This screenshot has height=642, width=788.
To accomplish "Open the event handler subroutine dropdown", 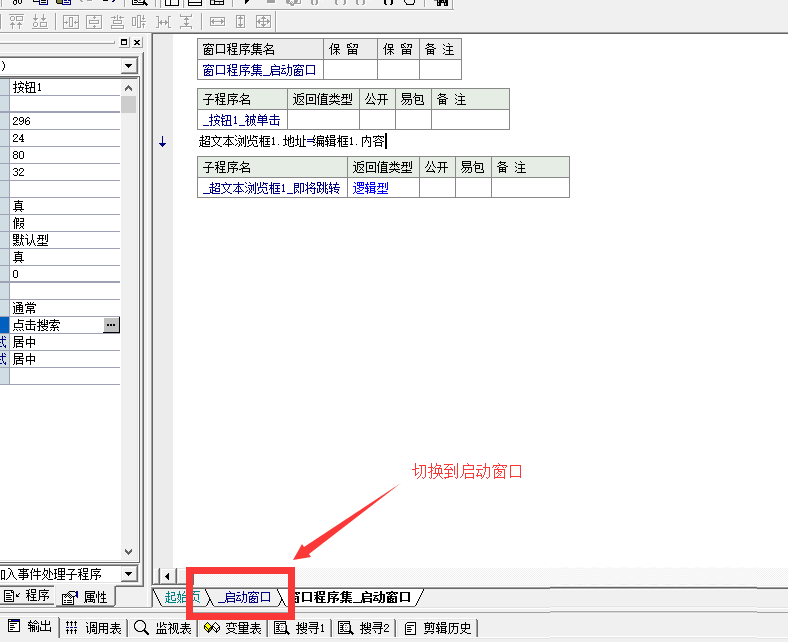I will pyautogui.click(x=129, y=574).
